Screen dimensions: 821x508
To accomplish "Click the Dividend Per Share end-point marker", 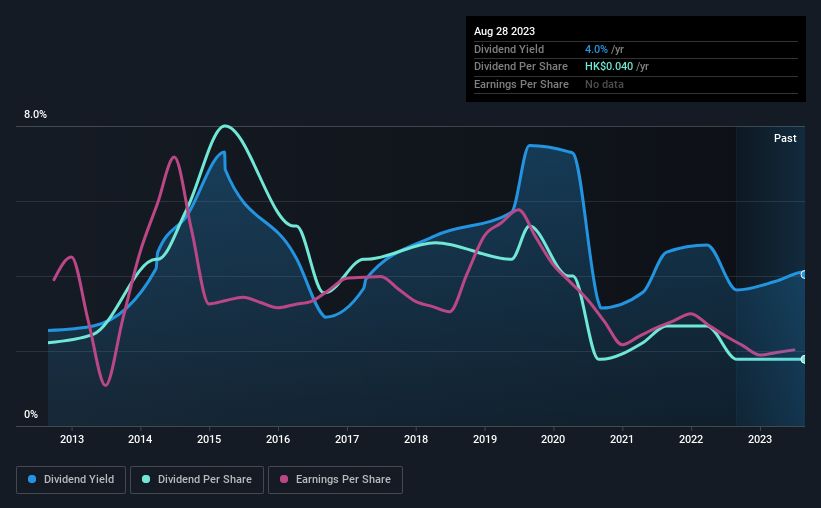I will (804, 359).
